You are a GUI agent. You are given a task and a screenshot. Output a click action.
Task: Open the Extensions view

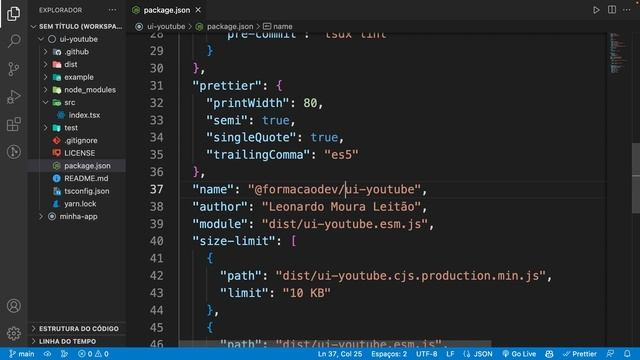pos(13,124)
